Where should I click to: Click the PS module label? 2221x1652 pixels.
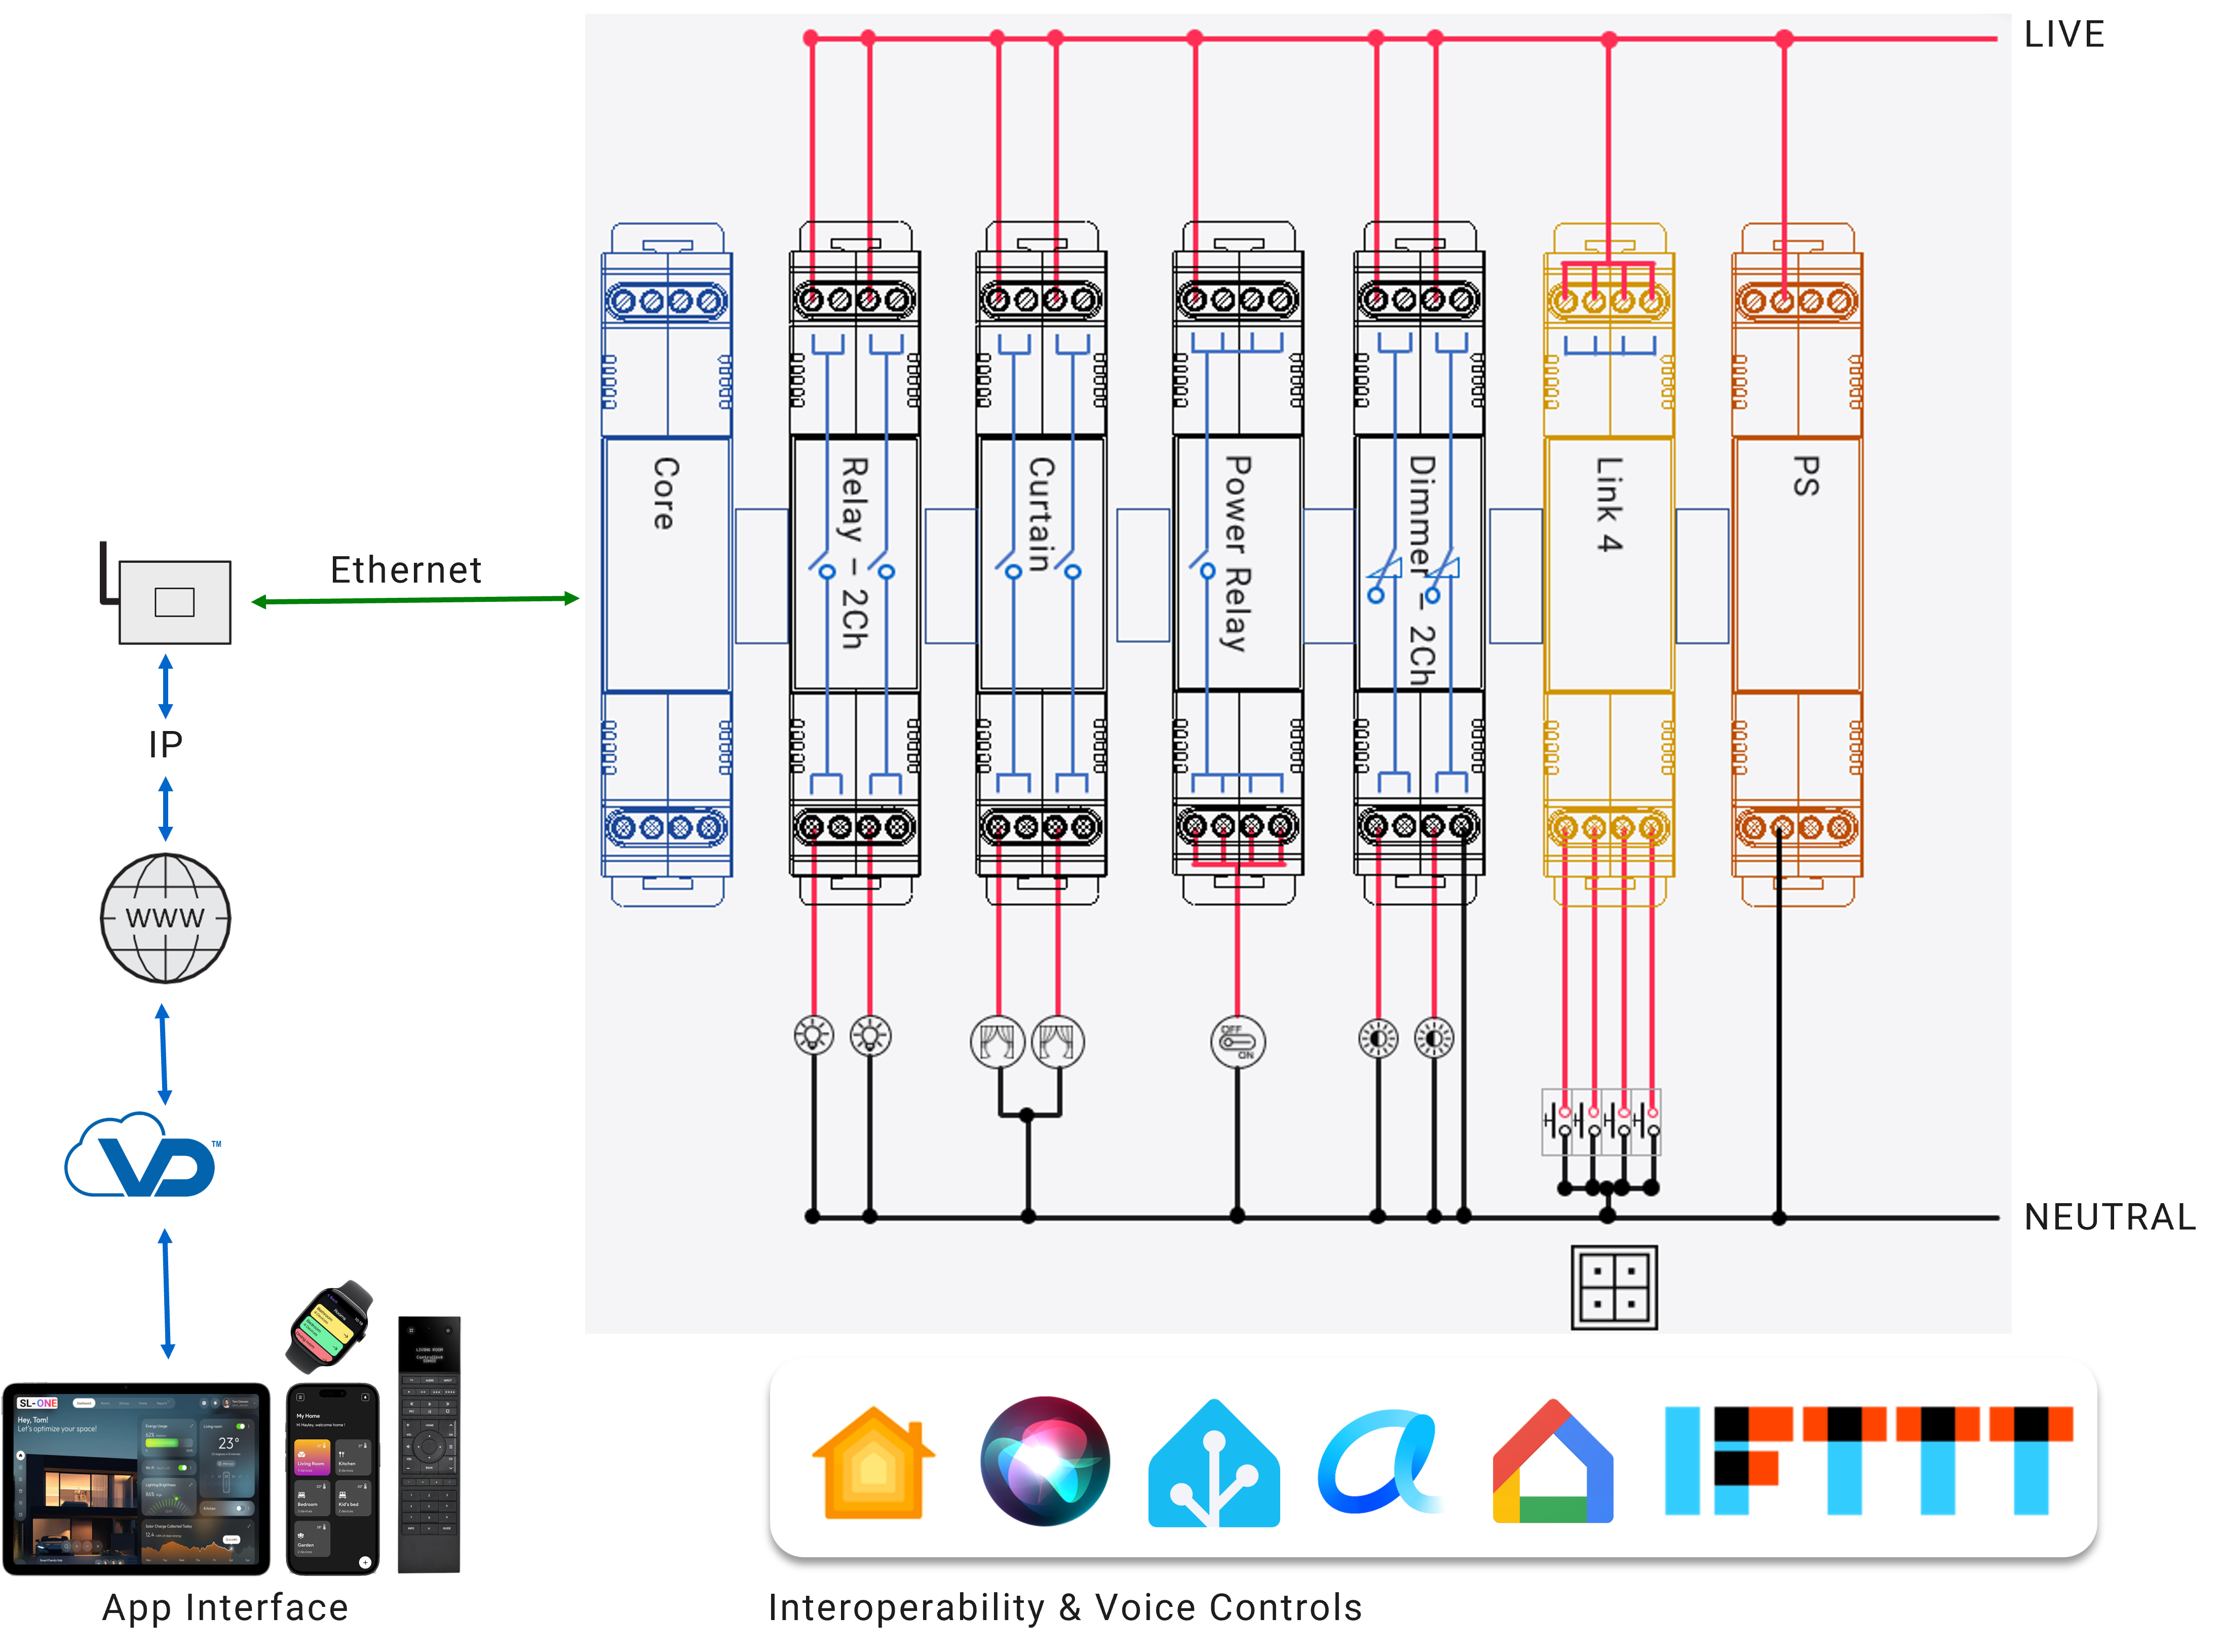1805,476
